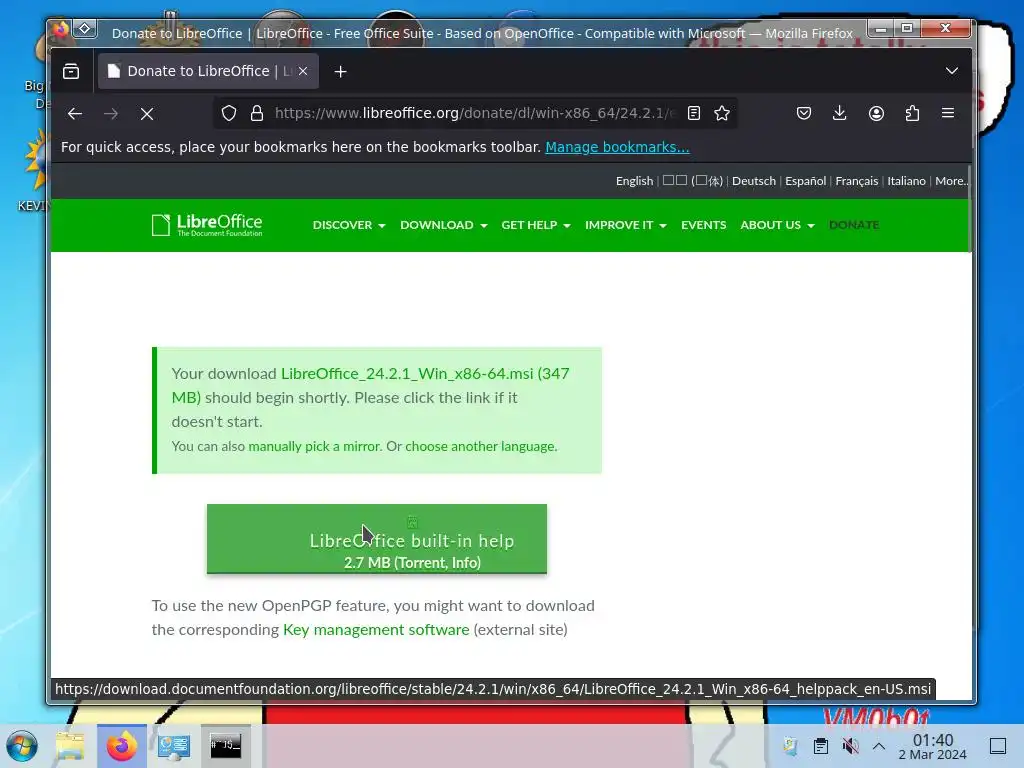Expand the GET HELP menu

click(536, 225)
